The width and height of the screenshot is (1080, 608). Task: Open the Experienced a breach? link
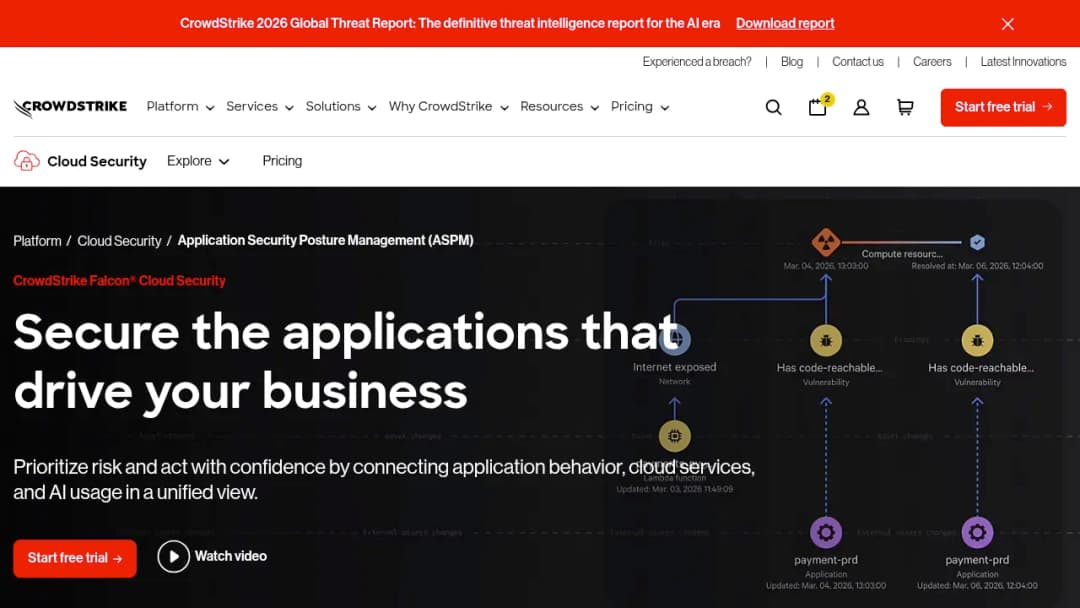coord(697,62)
